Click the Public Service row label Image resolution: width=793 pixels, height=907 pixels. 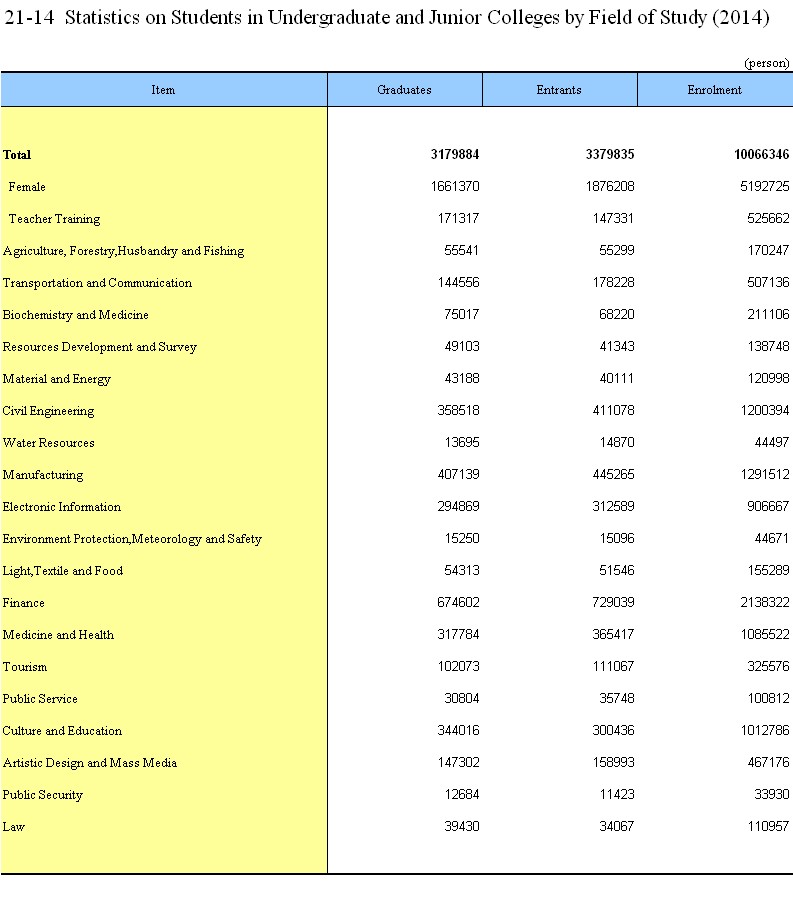(x=40, y=699)
